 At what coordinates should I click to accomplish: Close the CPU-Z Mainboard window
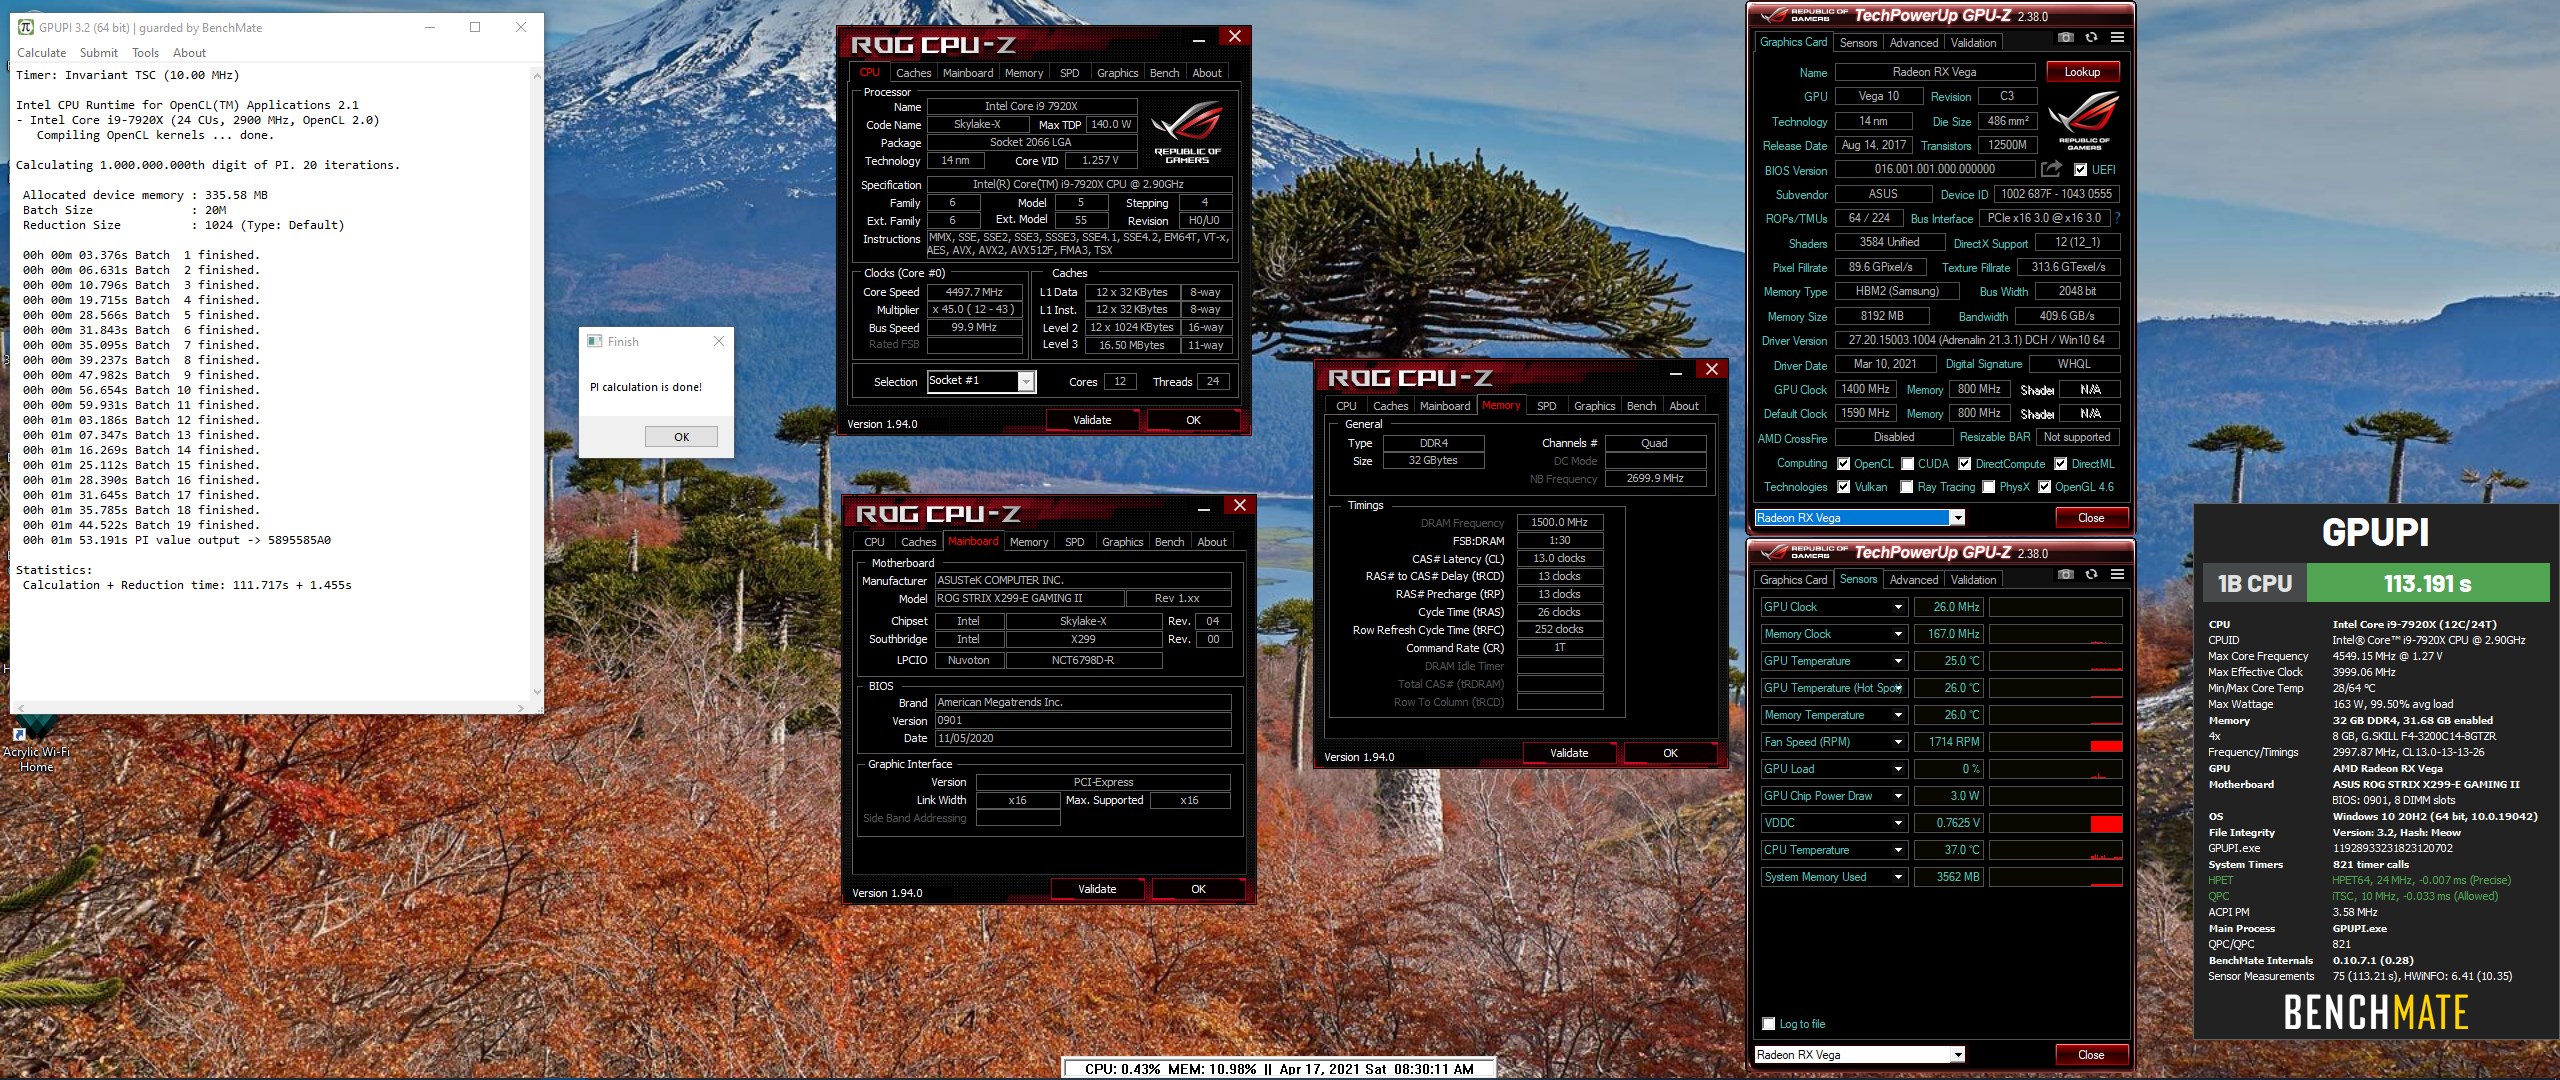point(1240,506)
